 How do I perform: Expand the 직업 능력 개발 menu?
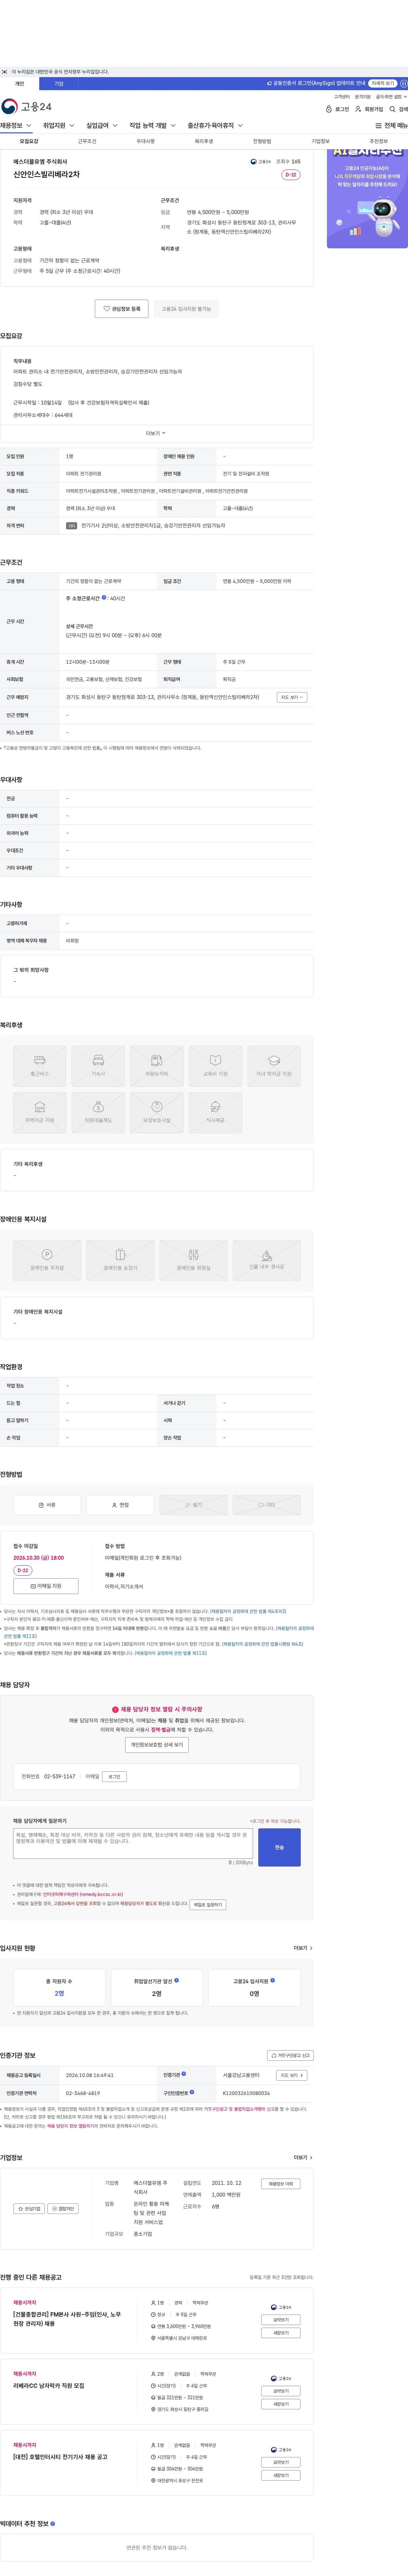(153, 126)
